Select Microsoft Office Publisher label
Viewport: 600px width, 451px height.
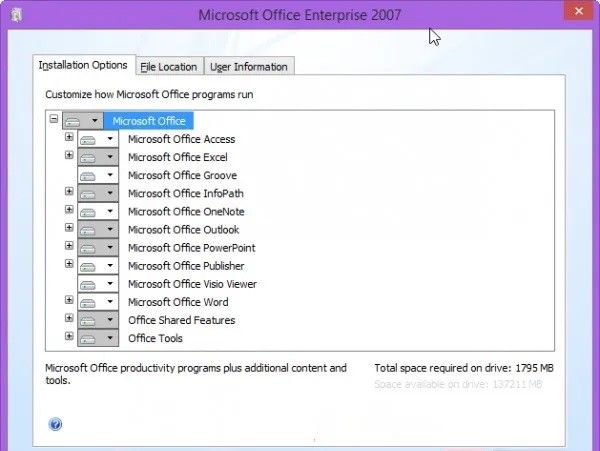[x=186, y=266]
